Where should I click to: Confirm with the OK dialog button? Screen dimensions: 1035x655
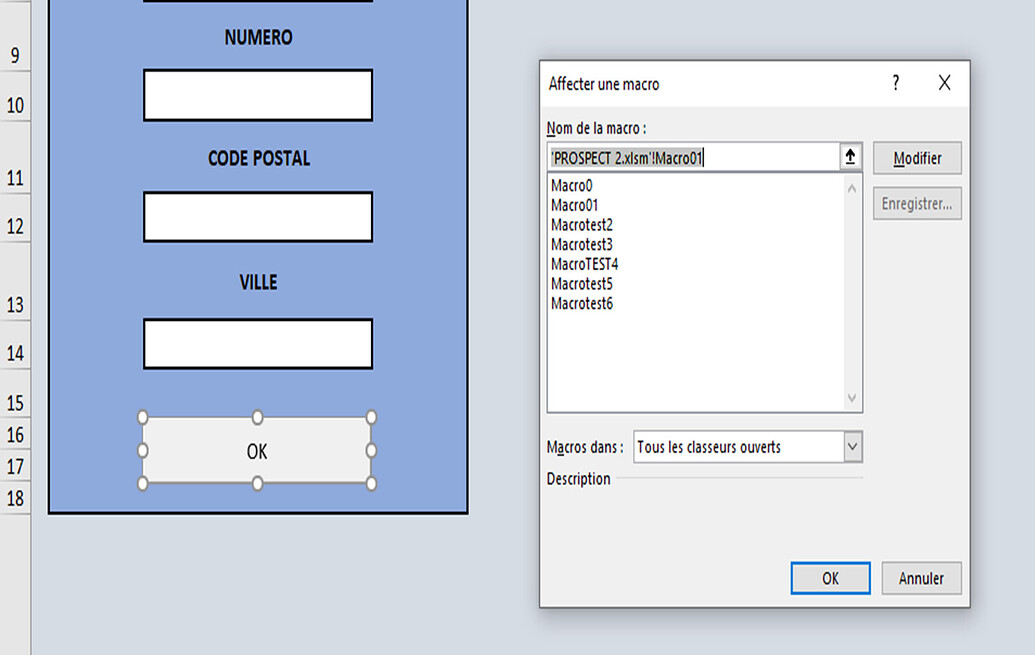(830, 578)
